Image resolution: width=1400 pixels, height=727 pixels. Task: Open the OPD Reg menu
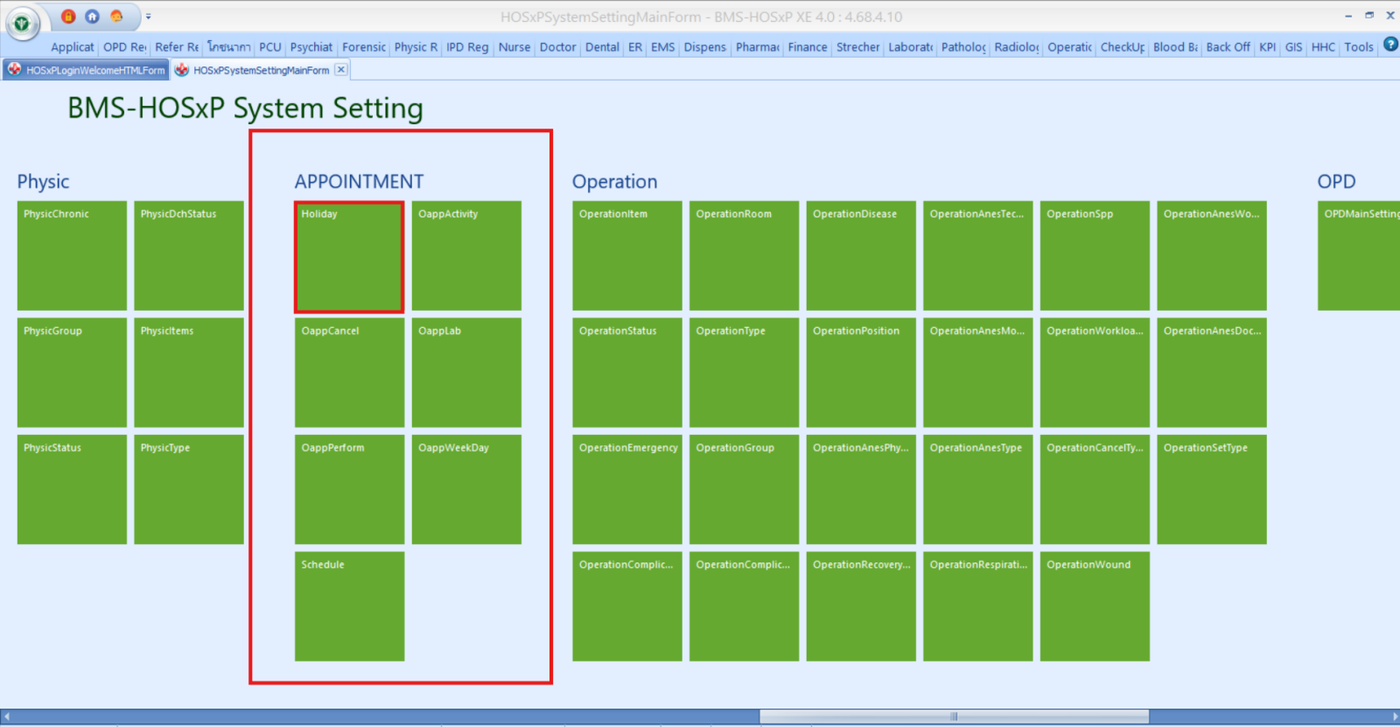coord(124,47)
